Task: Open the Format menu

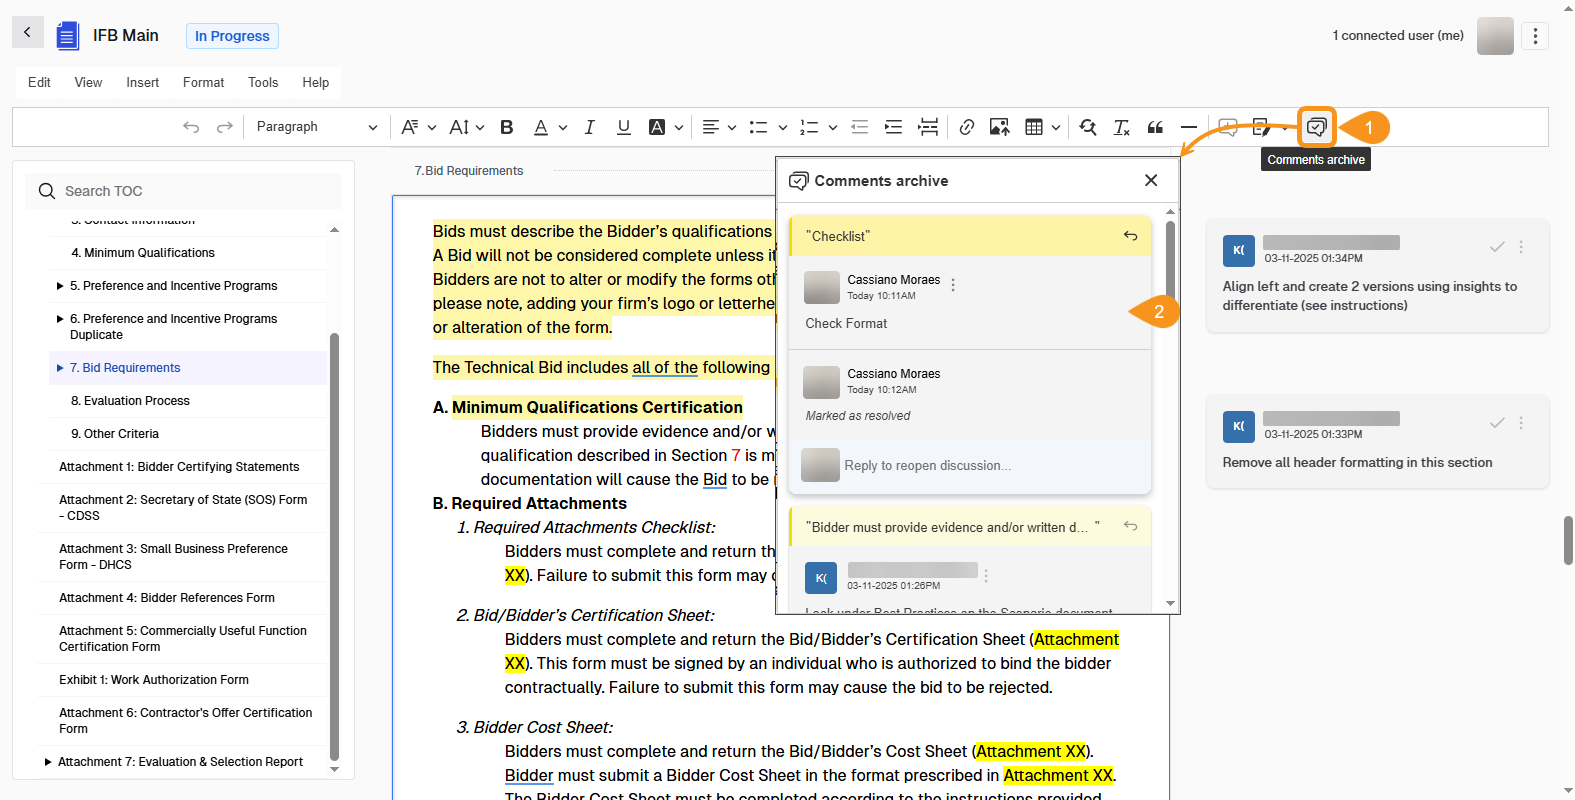Action: [203, 82]
